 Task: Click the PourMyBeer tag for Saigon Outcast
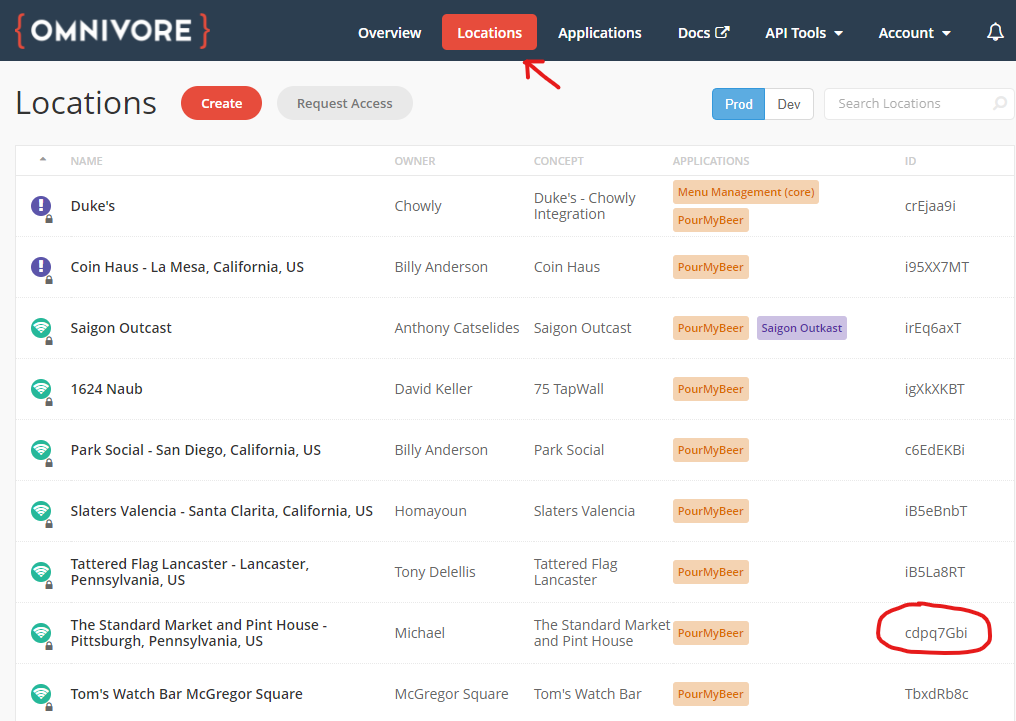(711, 328)
